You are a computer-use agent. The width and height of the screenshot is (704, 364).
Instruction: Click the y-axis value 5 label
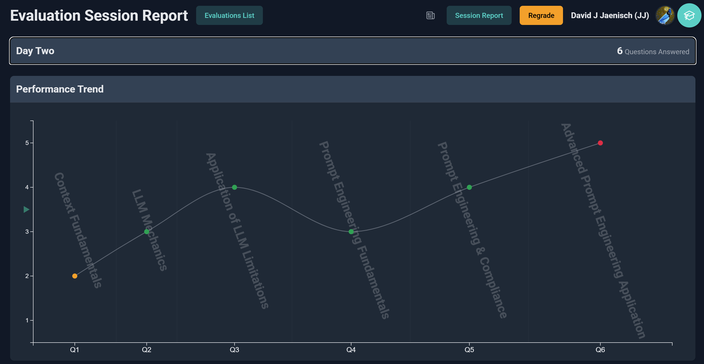pyautogui.click(x=26, y=143)
